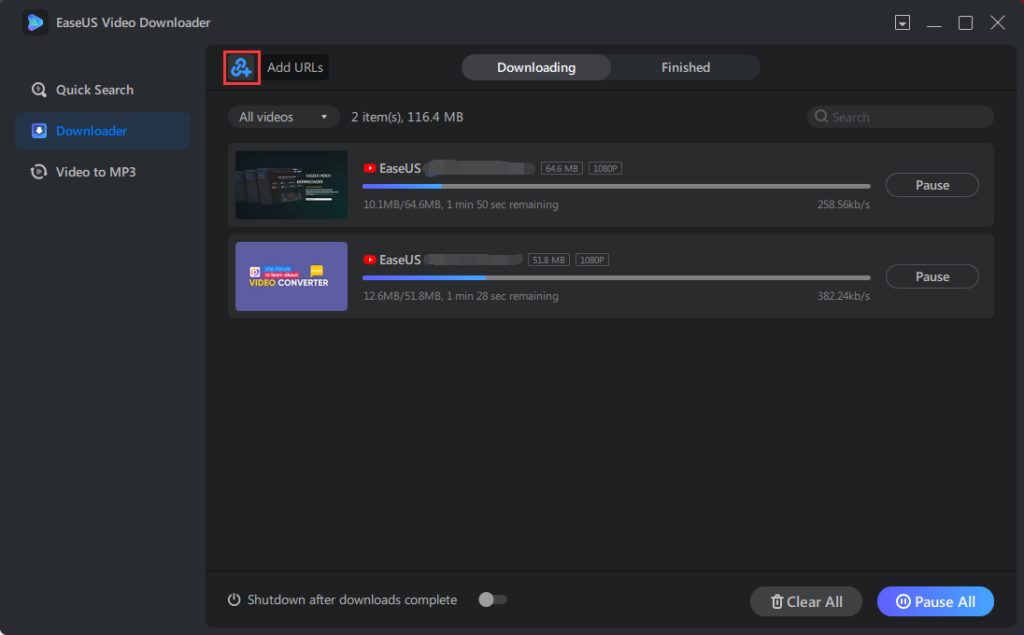Switch to the Finished tab
Image resolution: width=1024 pixels, height=635 pixels.
[685, 68]
